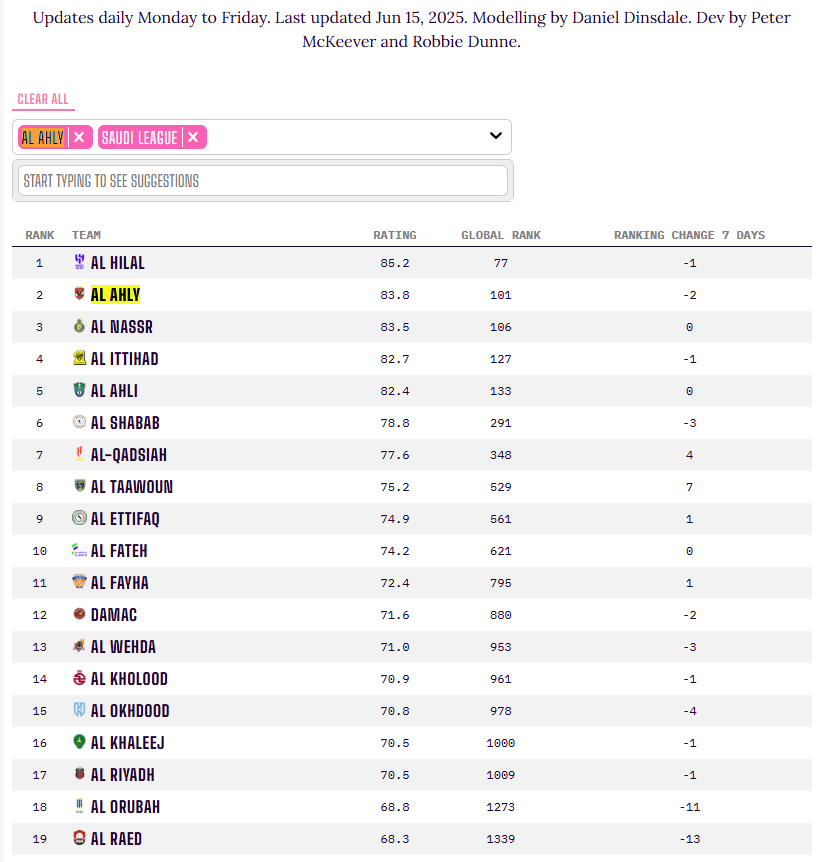
Task: Open the Al Taawoun team row
Action: (412, 487)
